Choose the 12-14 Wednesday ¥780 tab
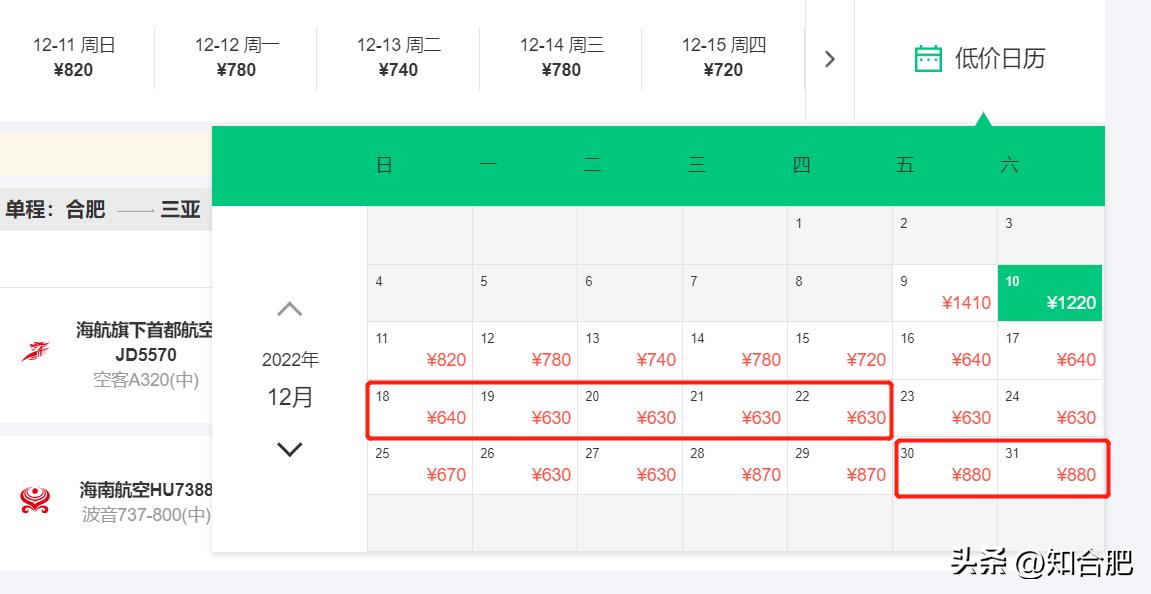This screenshot has width=1151, height=594. click(x=561, y=57)
